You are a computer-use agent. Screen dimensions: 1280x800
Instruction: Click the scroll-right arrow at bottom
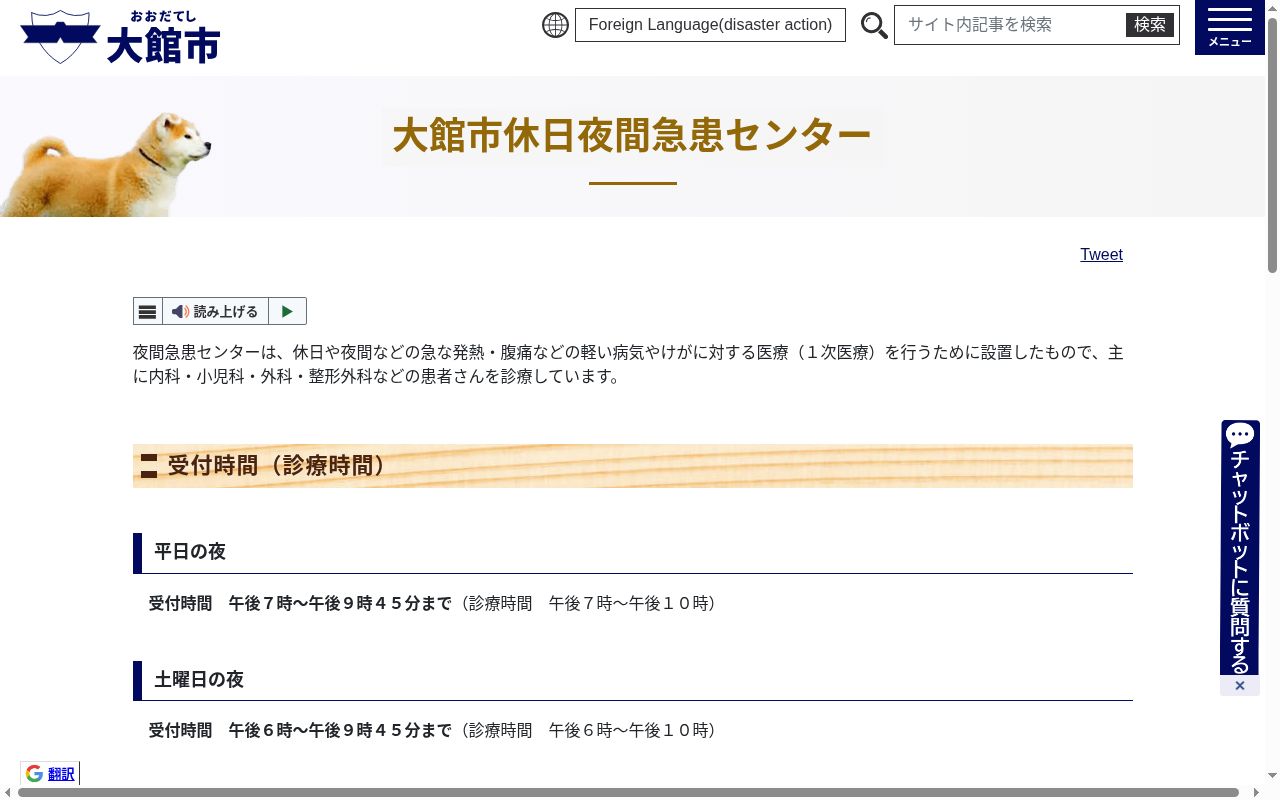point(1256,793)
